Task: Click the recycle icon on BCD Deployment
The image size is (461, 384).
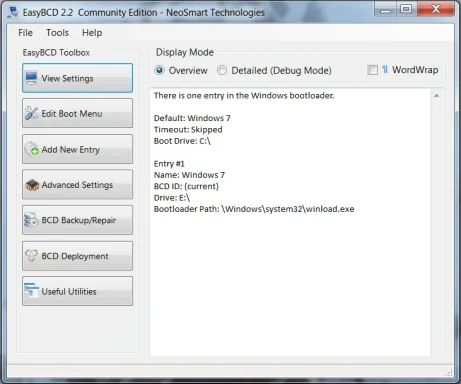Action: tap(31, 256)
